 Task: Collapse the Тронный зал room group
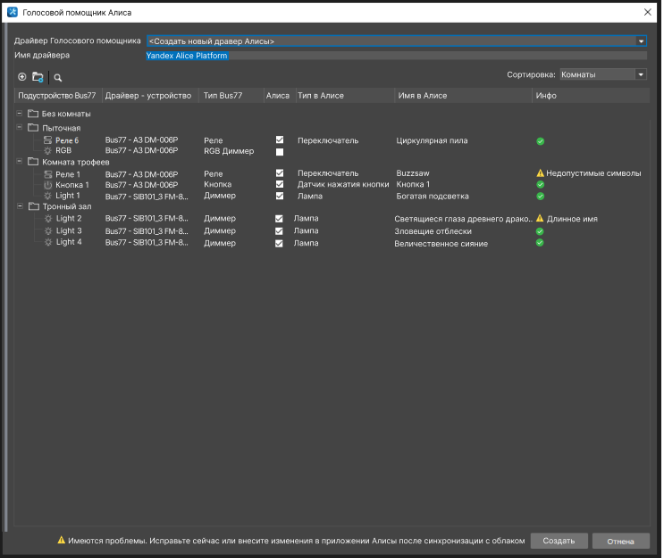[x=20, y=207]
